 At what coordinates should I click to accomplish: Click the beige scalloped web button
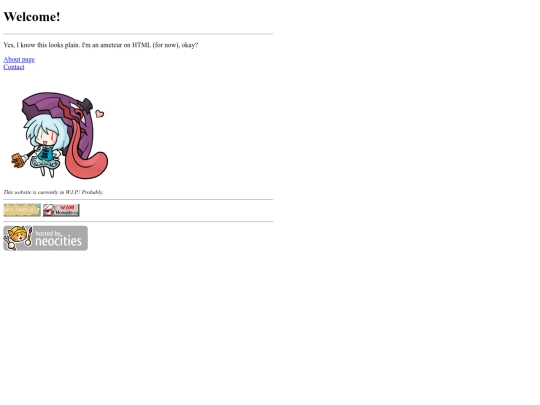click(22, 210)
